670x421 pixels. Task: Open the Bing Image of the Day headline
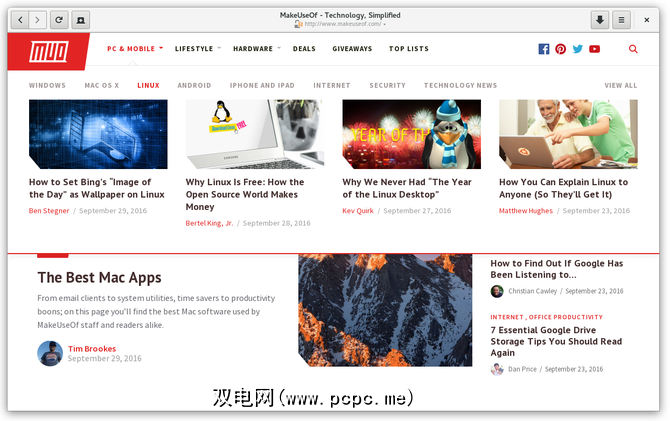97,188
